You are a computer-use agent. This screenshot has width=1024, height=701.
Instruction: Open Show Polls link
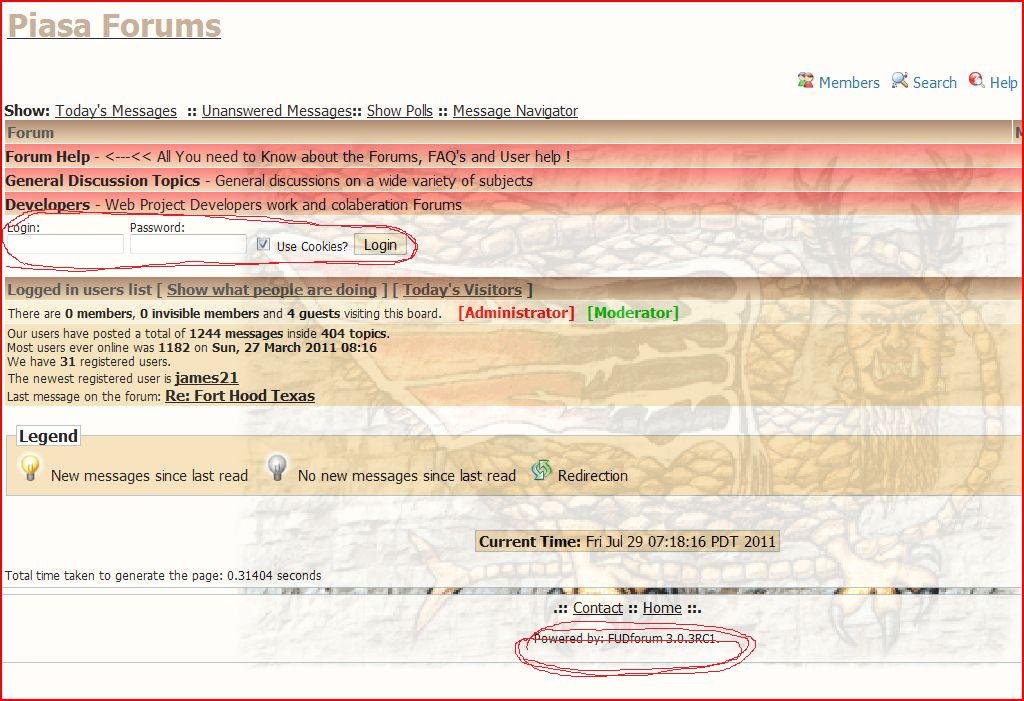click(x=400, y=111)
